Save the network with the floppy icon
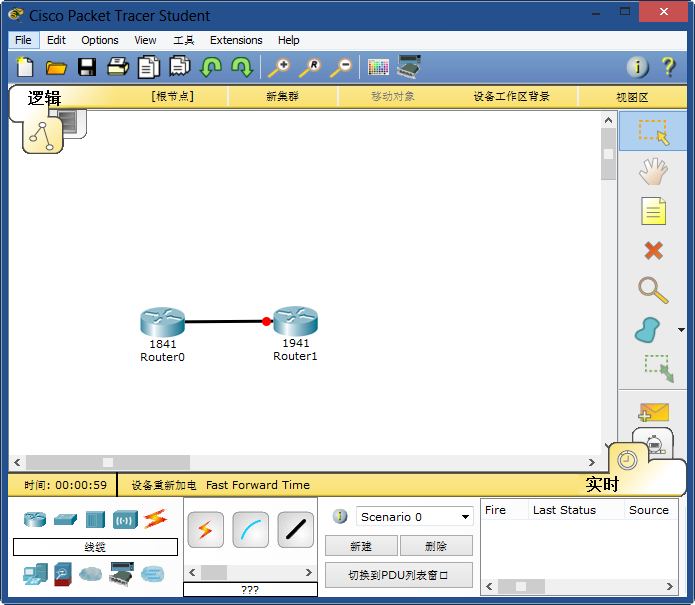The width and height of the screenshot is (695, 605). (87, 67)
